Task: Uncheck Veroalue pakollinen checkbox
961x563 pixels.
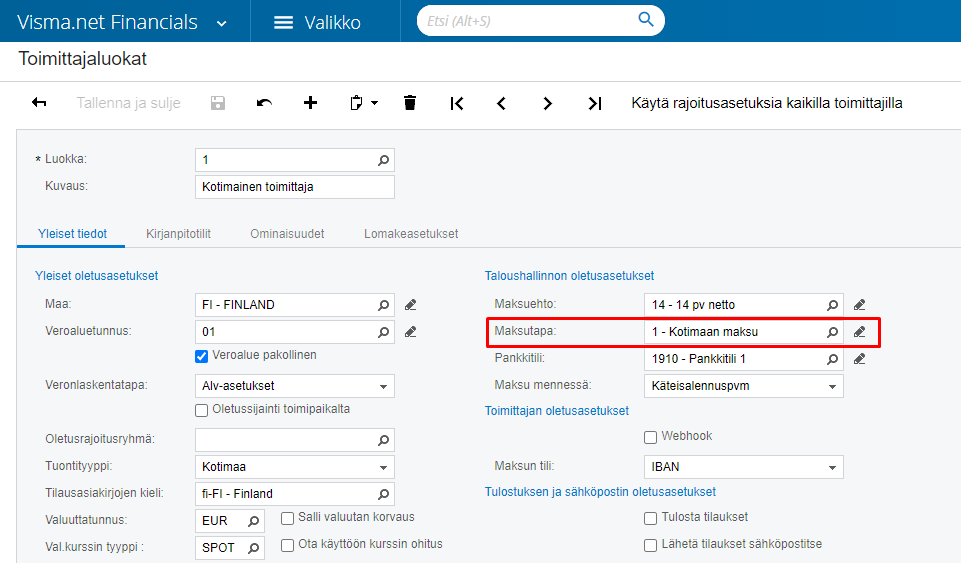Action: (201, 356)
